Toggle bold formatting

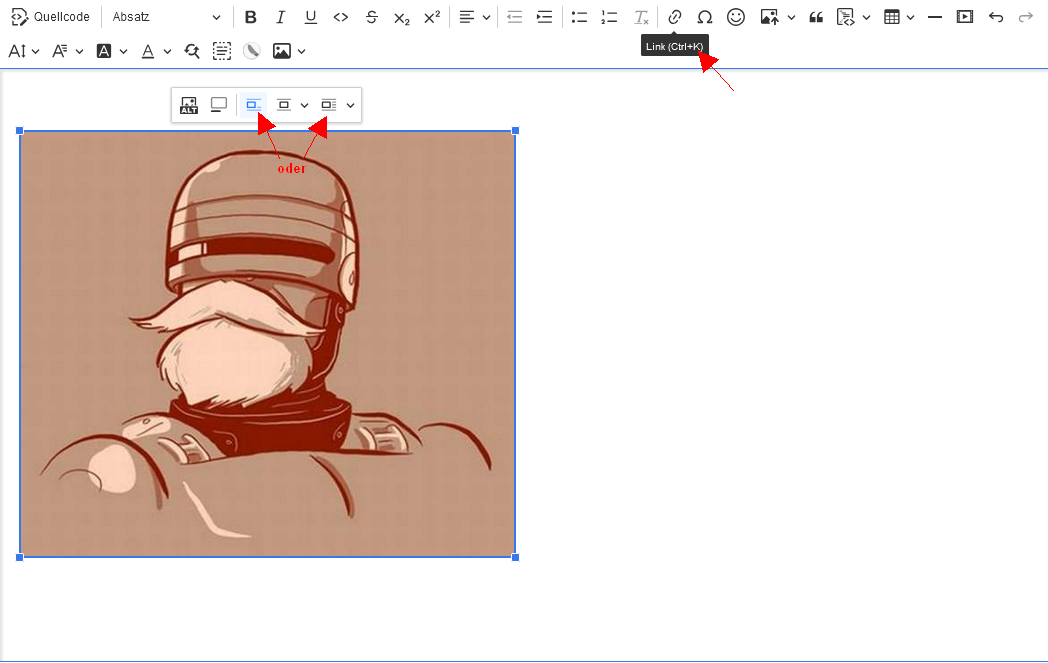(251, 17)
